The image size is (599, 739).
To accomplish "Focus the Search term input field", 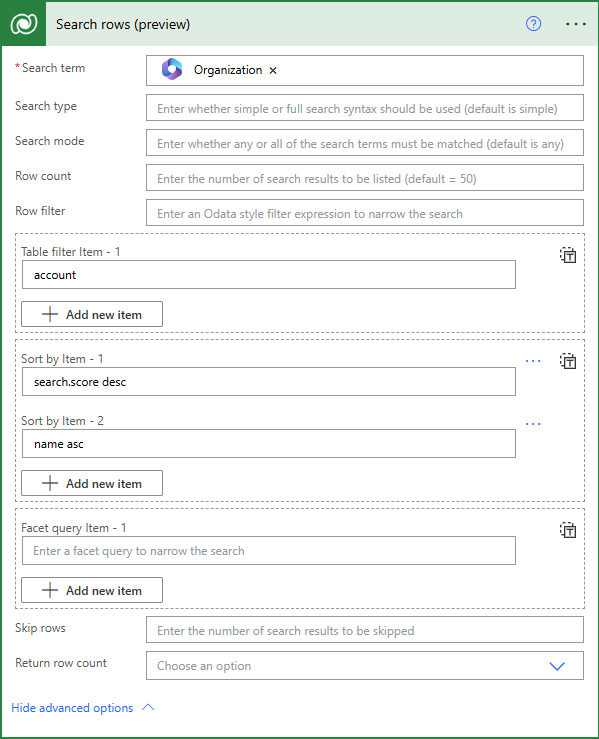I will (x=365, y=71).
